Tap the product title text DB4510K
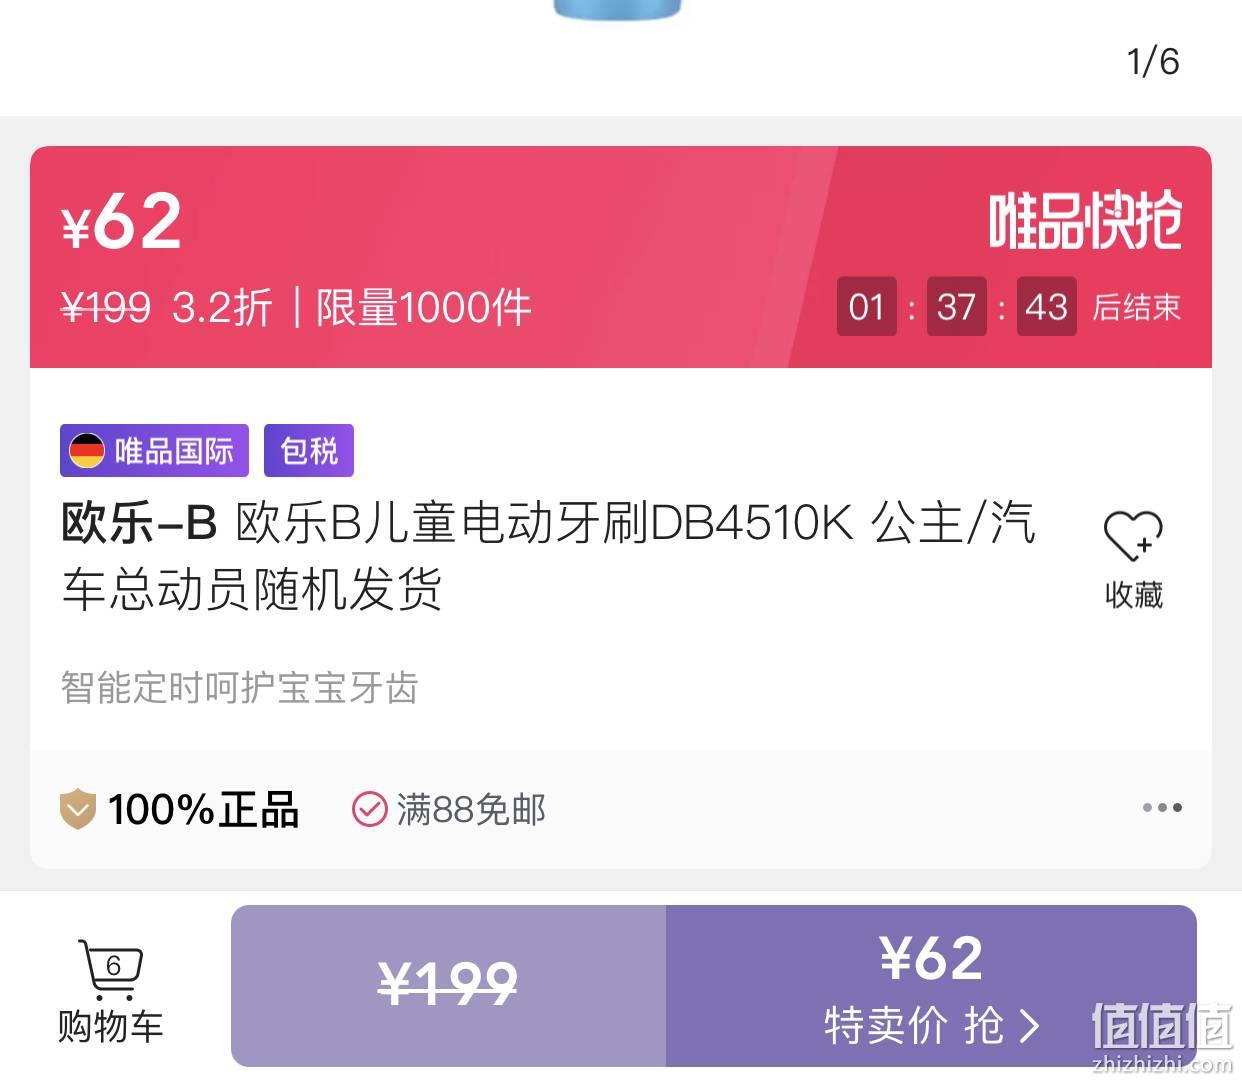The width and height of the screenshot is (1242, 1082). tap(752, 523)
